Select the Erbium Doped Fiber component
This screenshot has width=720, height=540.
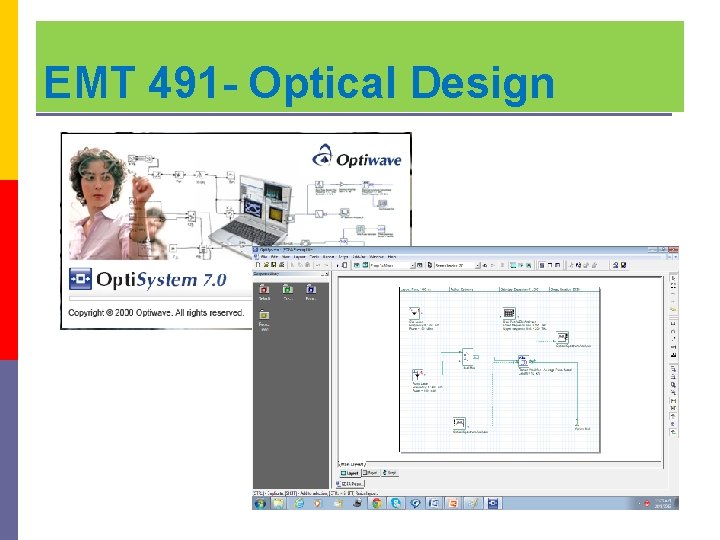point(523,360)
